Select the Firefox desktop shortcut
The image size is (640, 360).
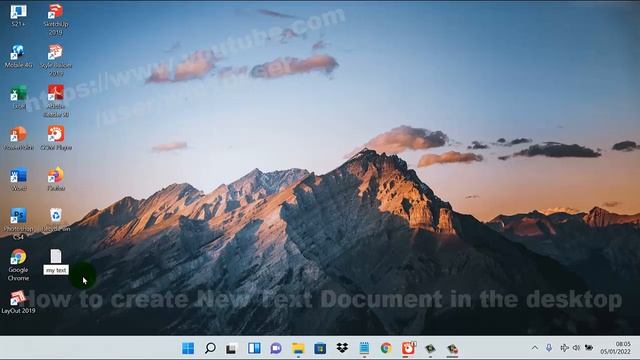click(56, 179)
